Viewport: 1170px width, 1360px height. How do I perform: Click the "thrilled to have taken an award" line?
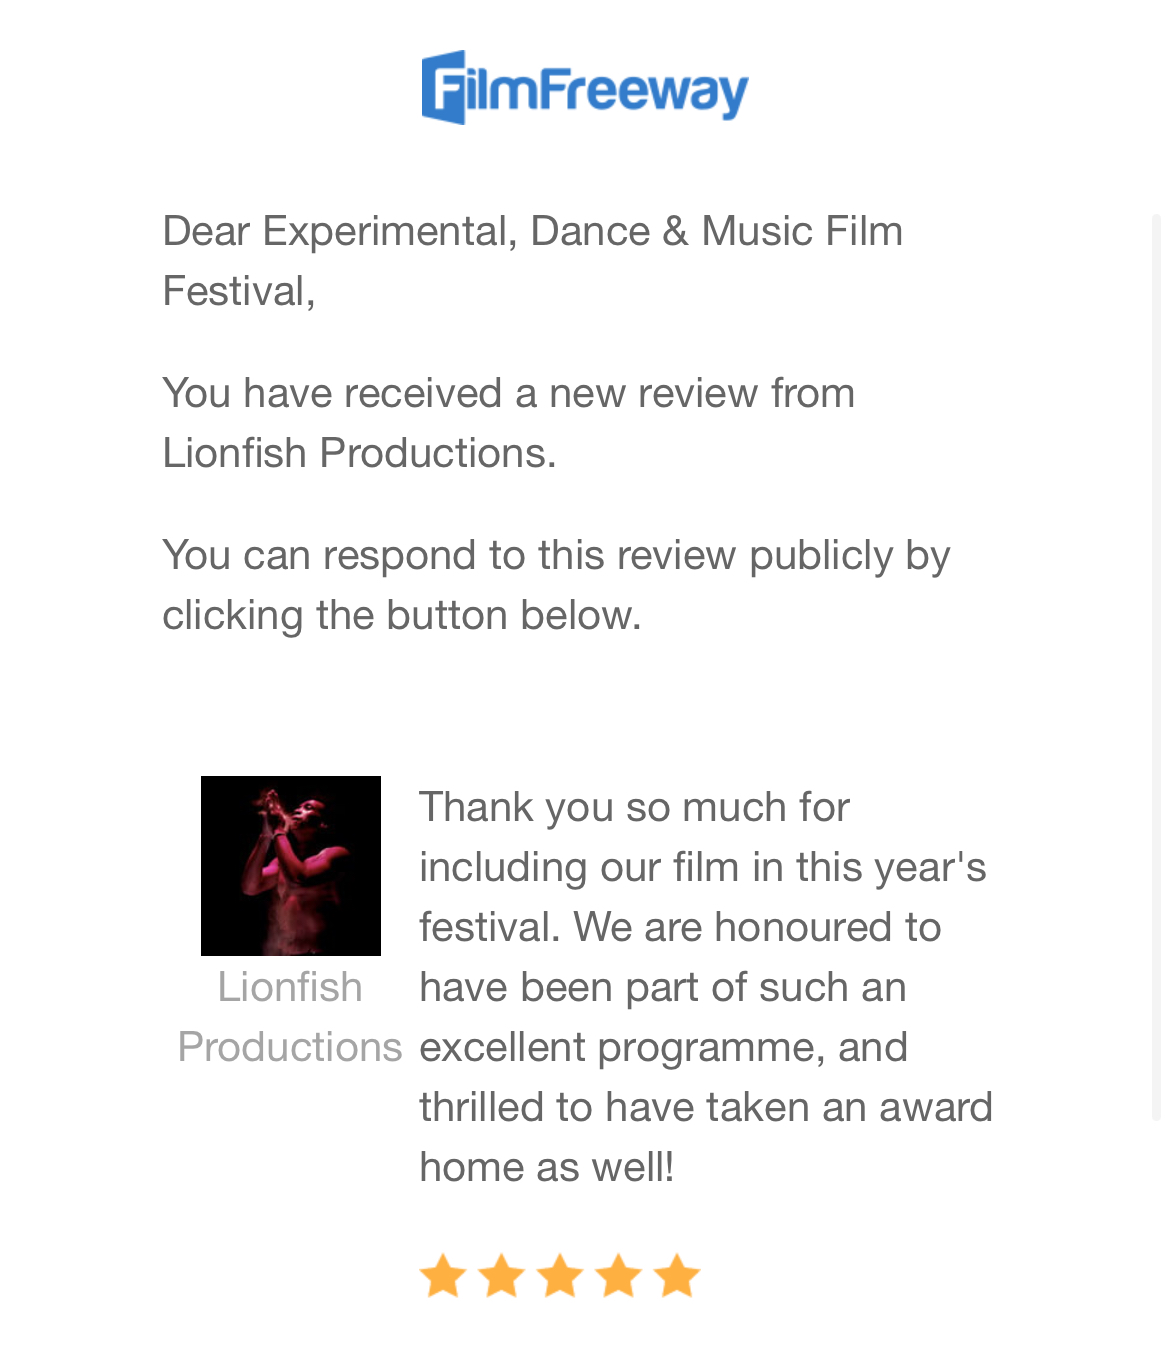coord(705,1107)
